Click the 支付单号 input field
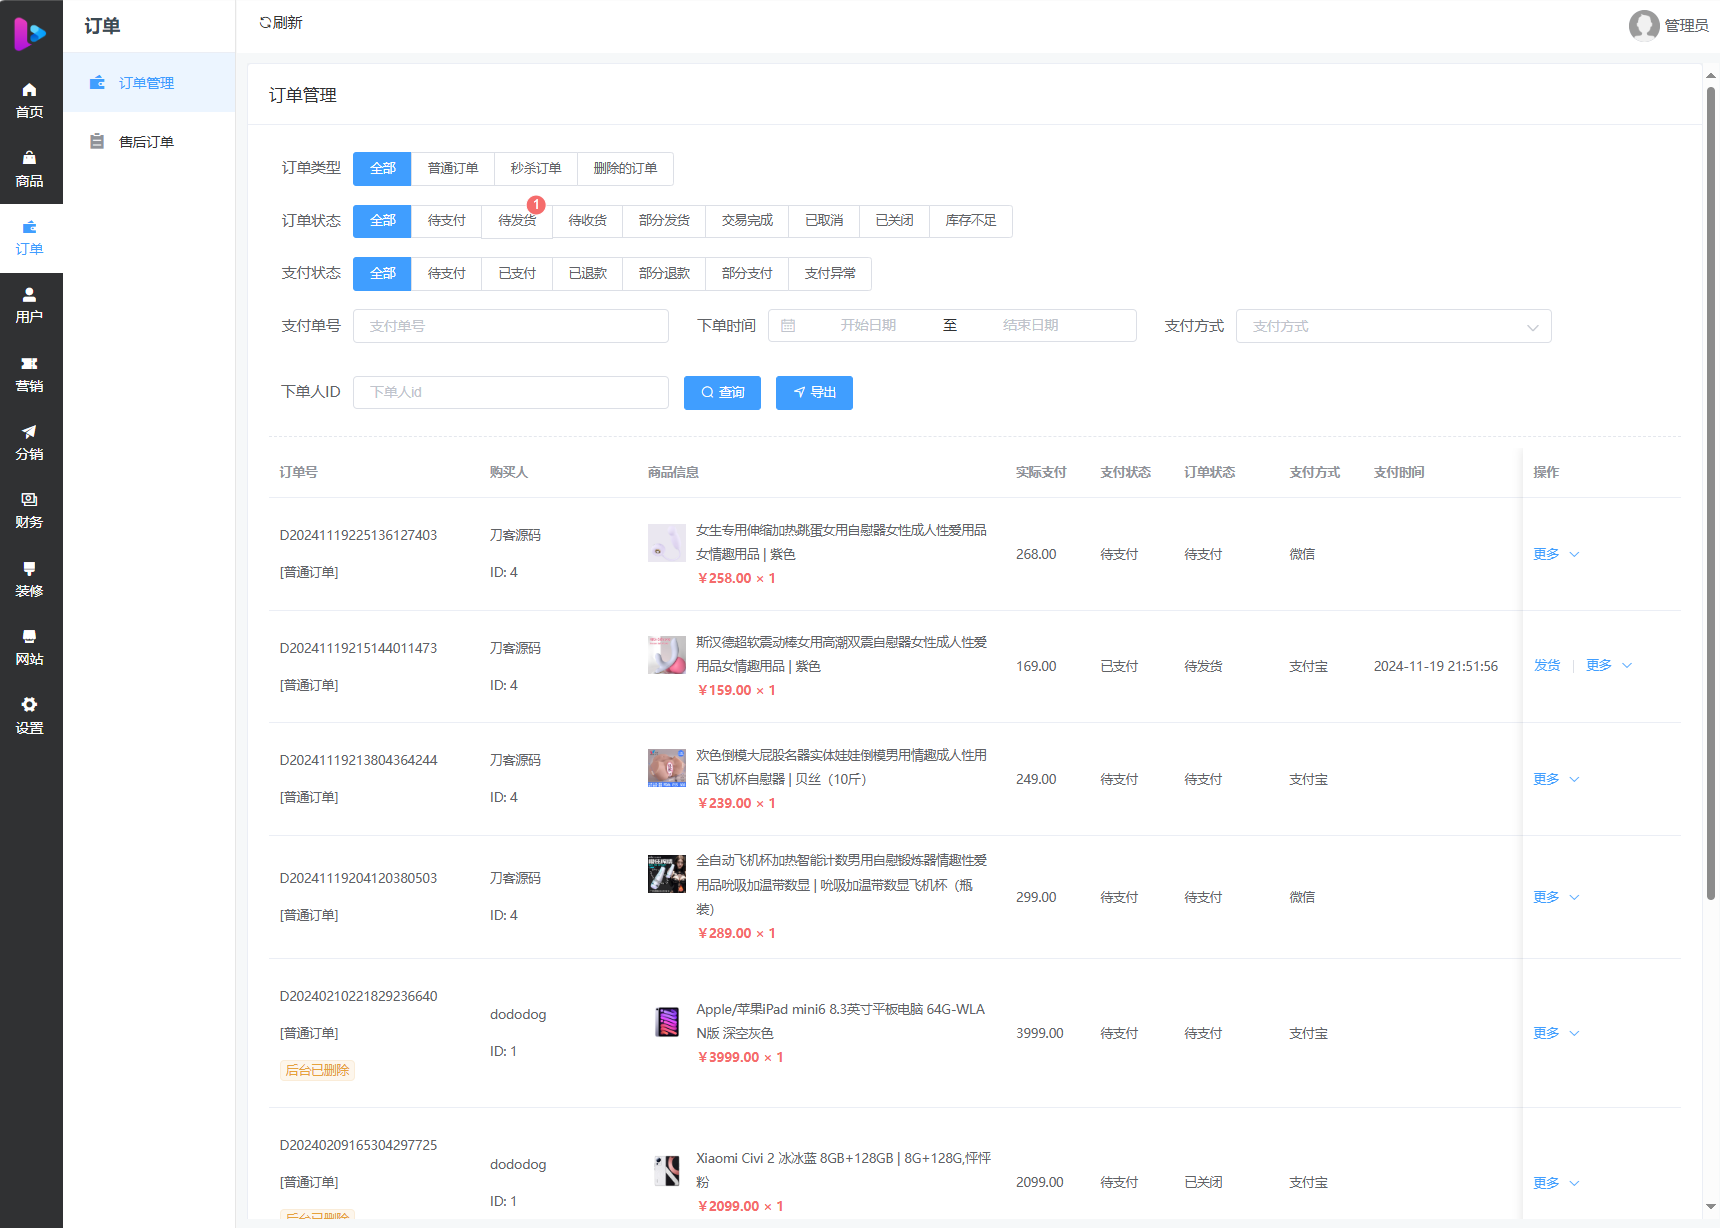 (x=510, y=327)
